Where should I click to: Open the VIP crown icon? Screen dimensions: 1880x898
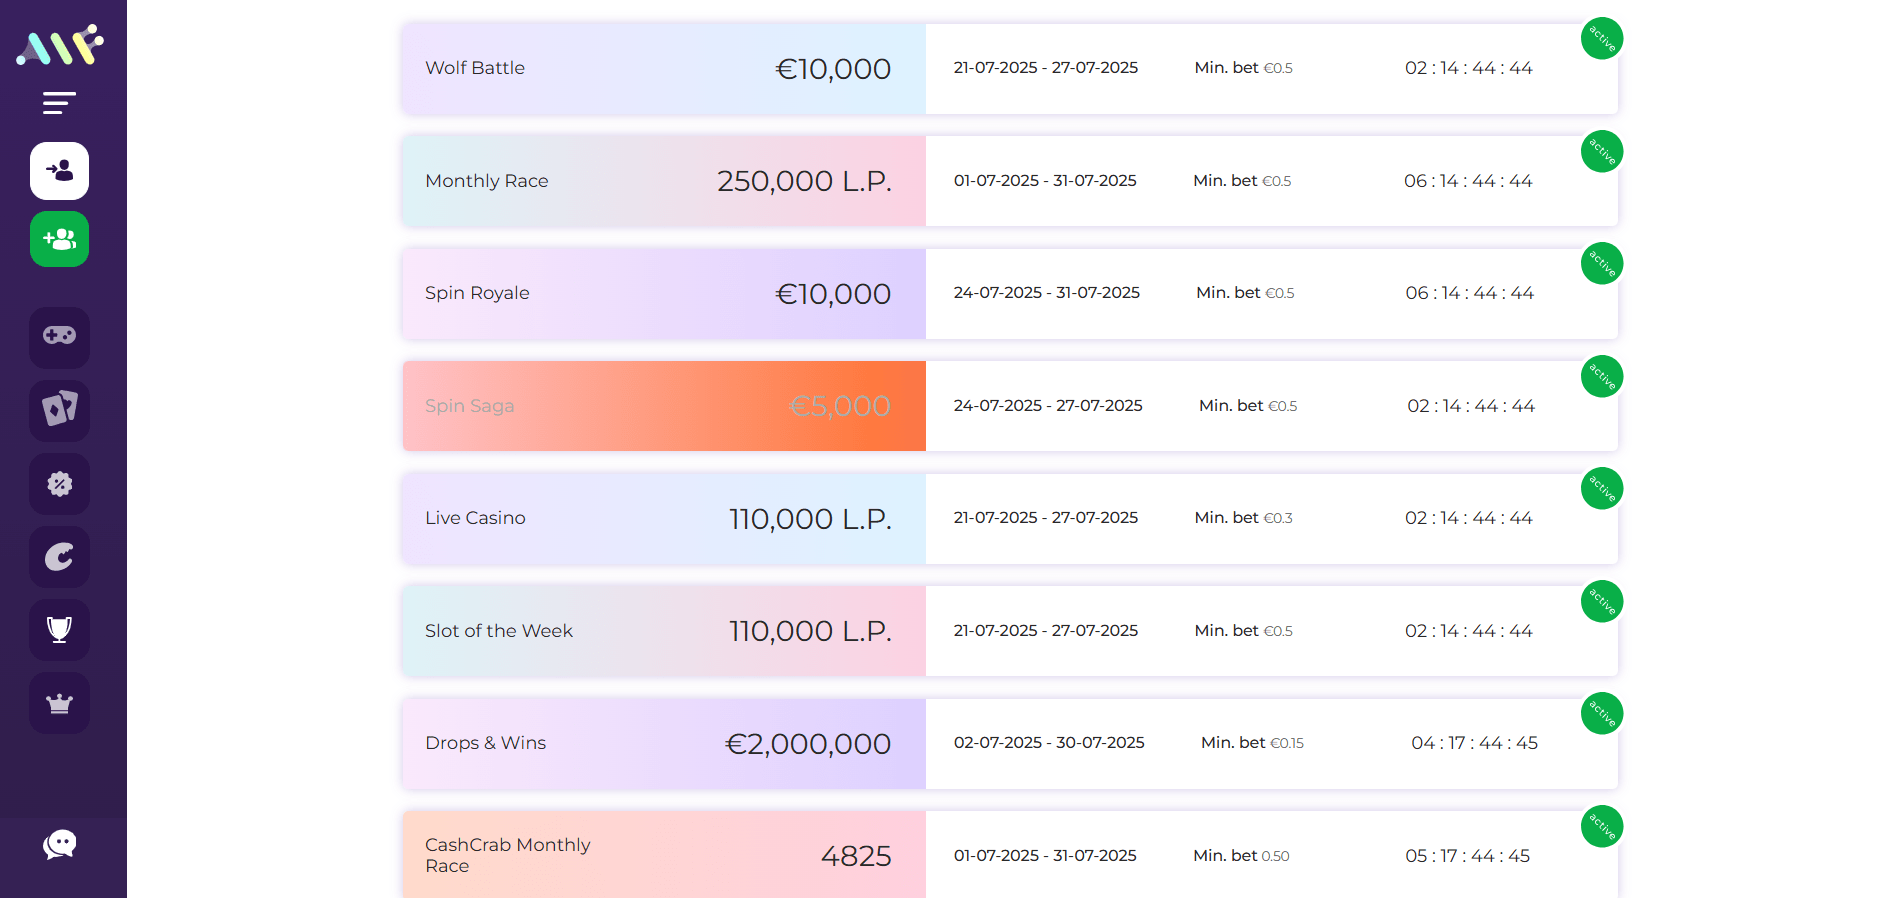click(x=59, y=703)
